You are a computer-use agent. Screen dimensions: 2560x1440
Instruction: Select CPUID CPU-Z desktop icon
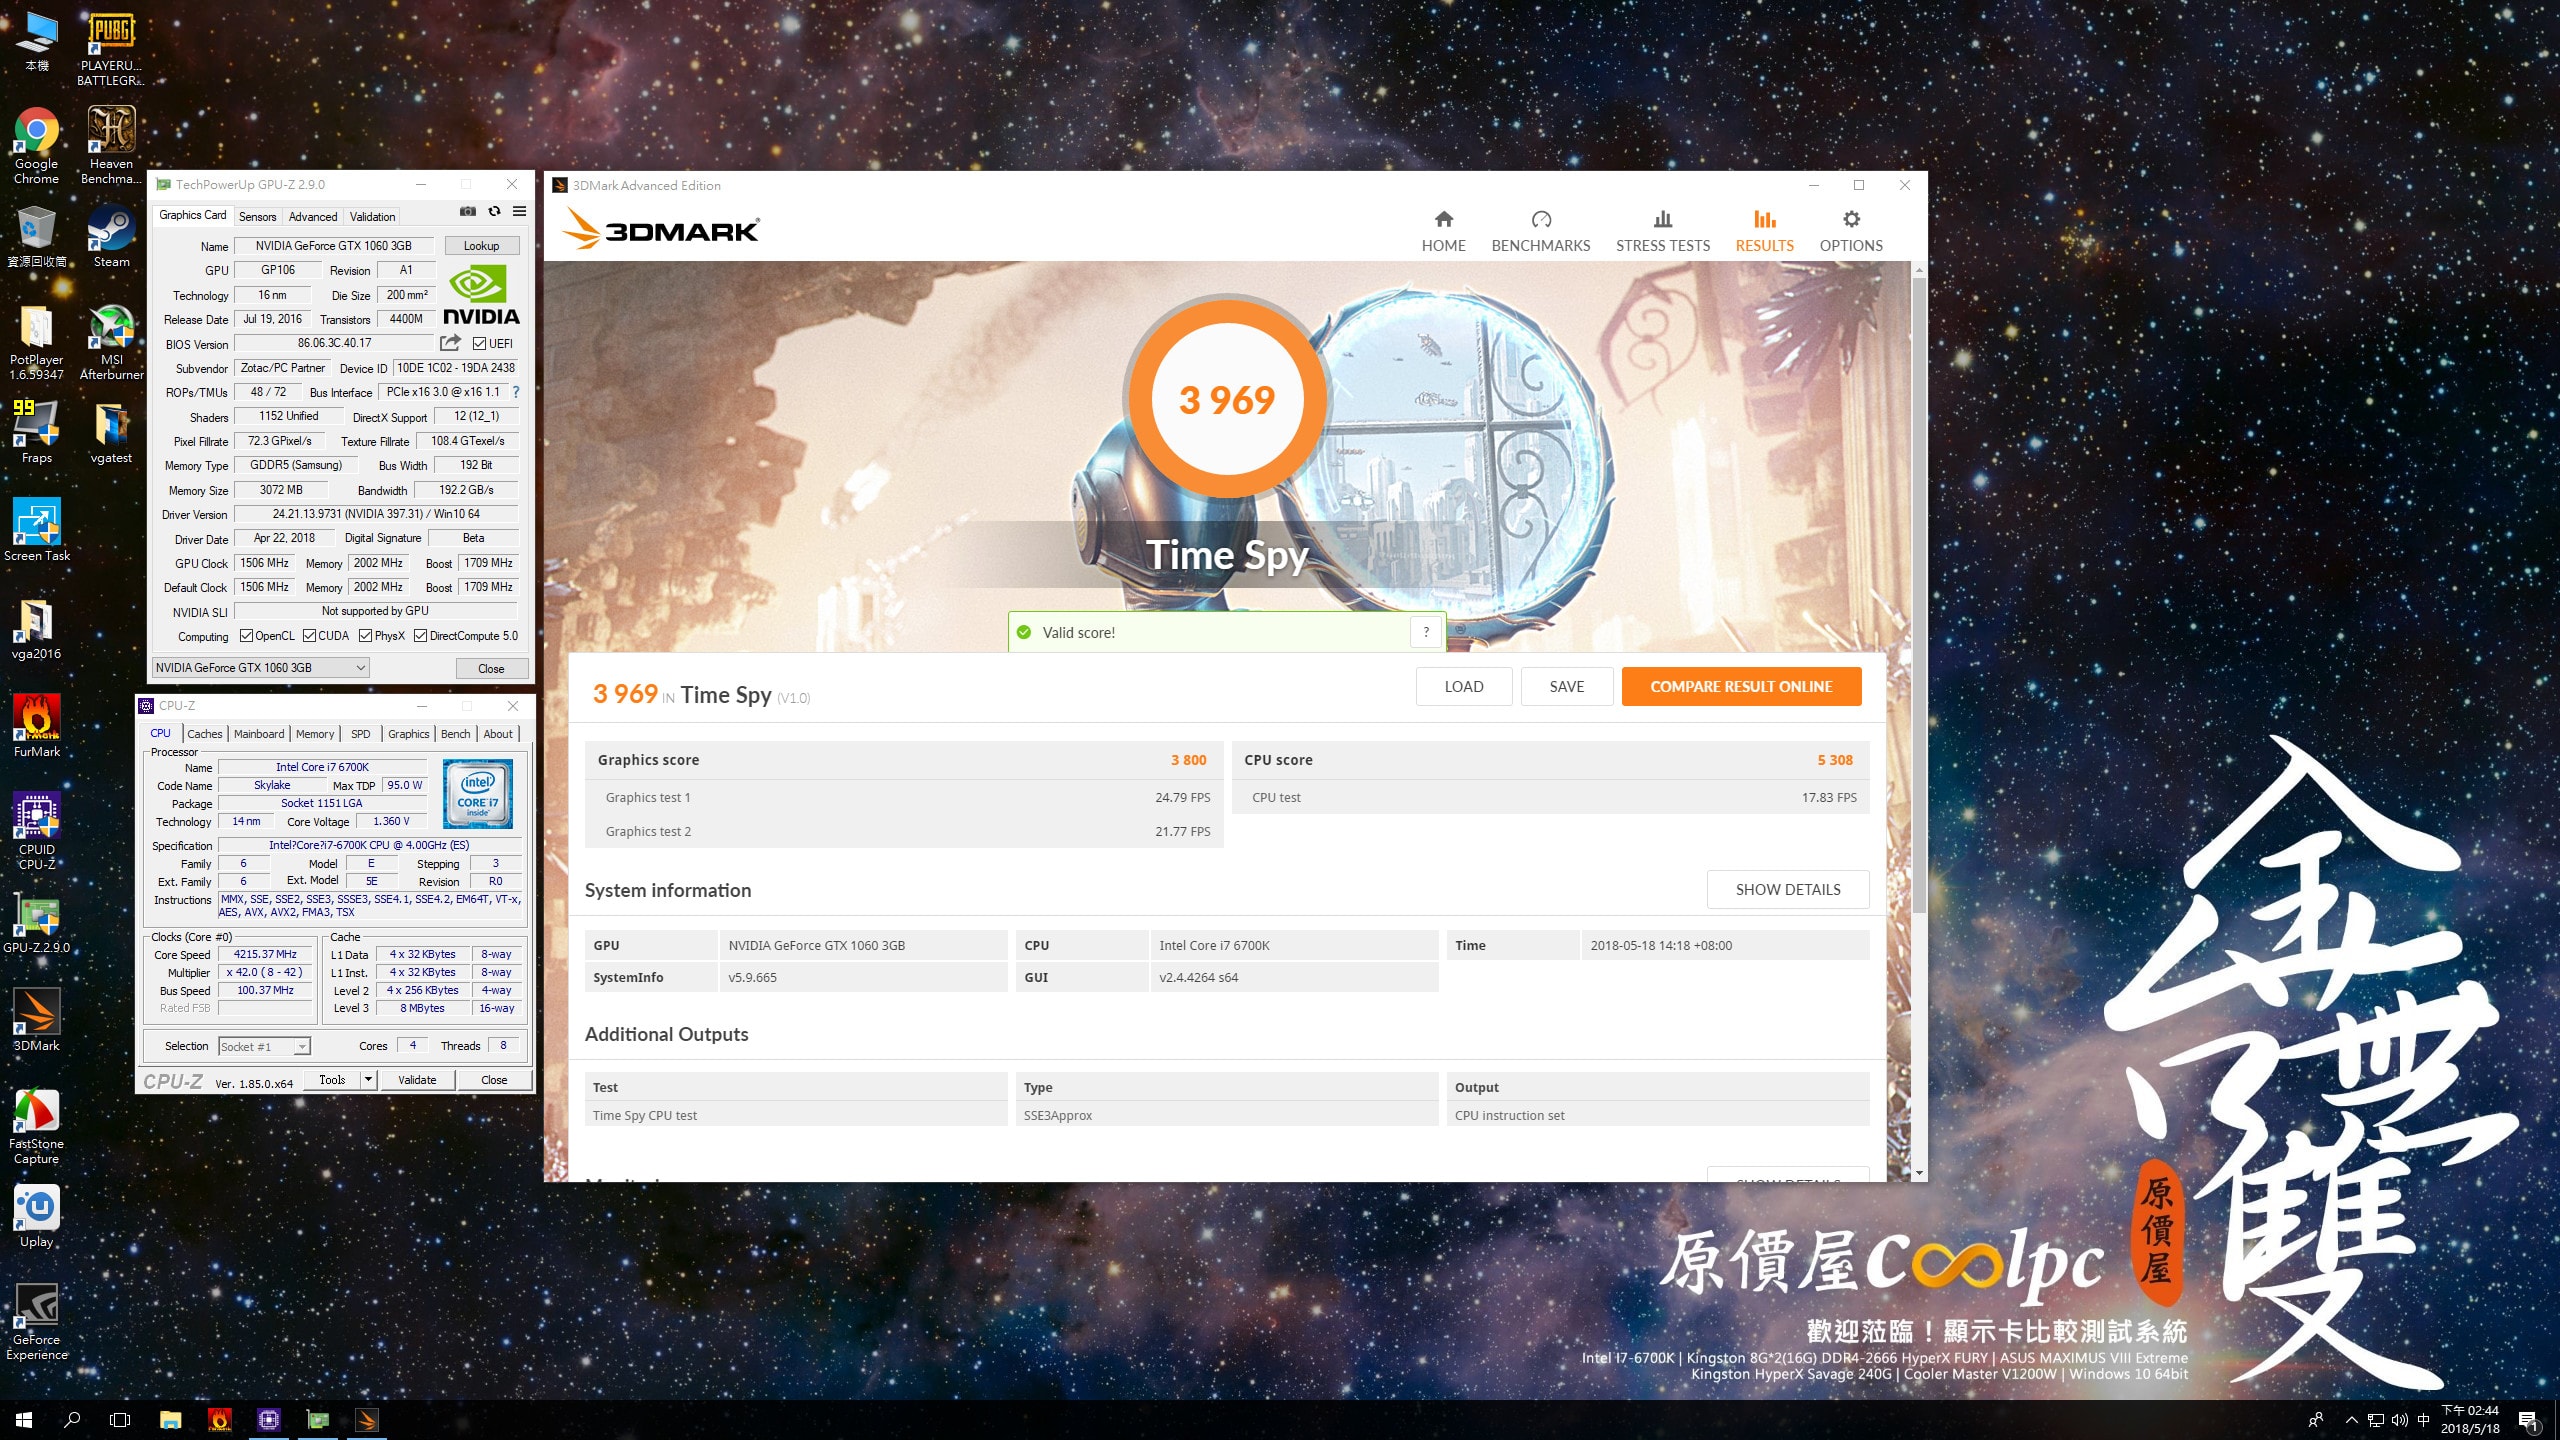[36, 832]
